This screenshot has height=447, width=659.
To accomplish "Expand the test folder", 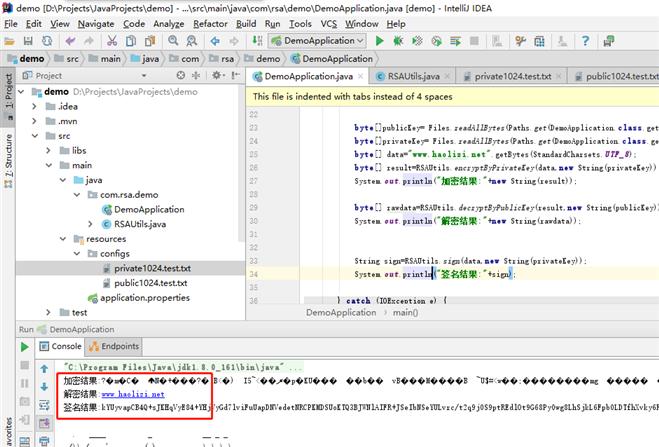I will point(48,312).
